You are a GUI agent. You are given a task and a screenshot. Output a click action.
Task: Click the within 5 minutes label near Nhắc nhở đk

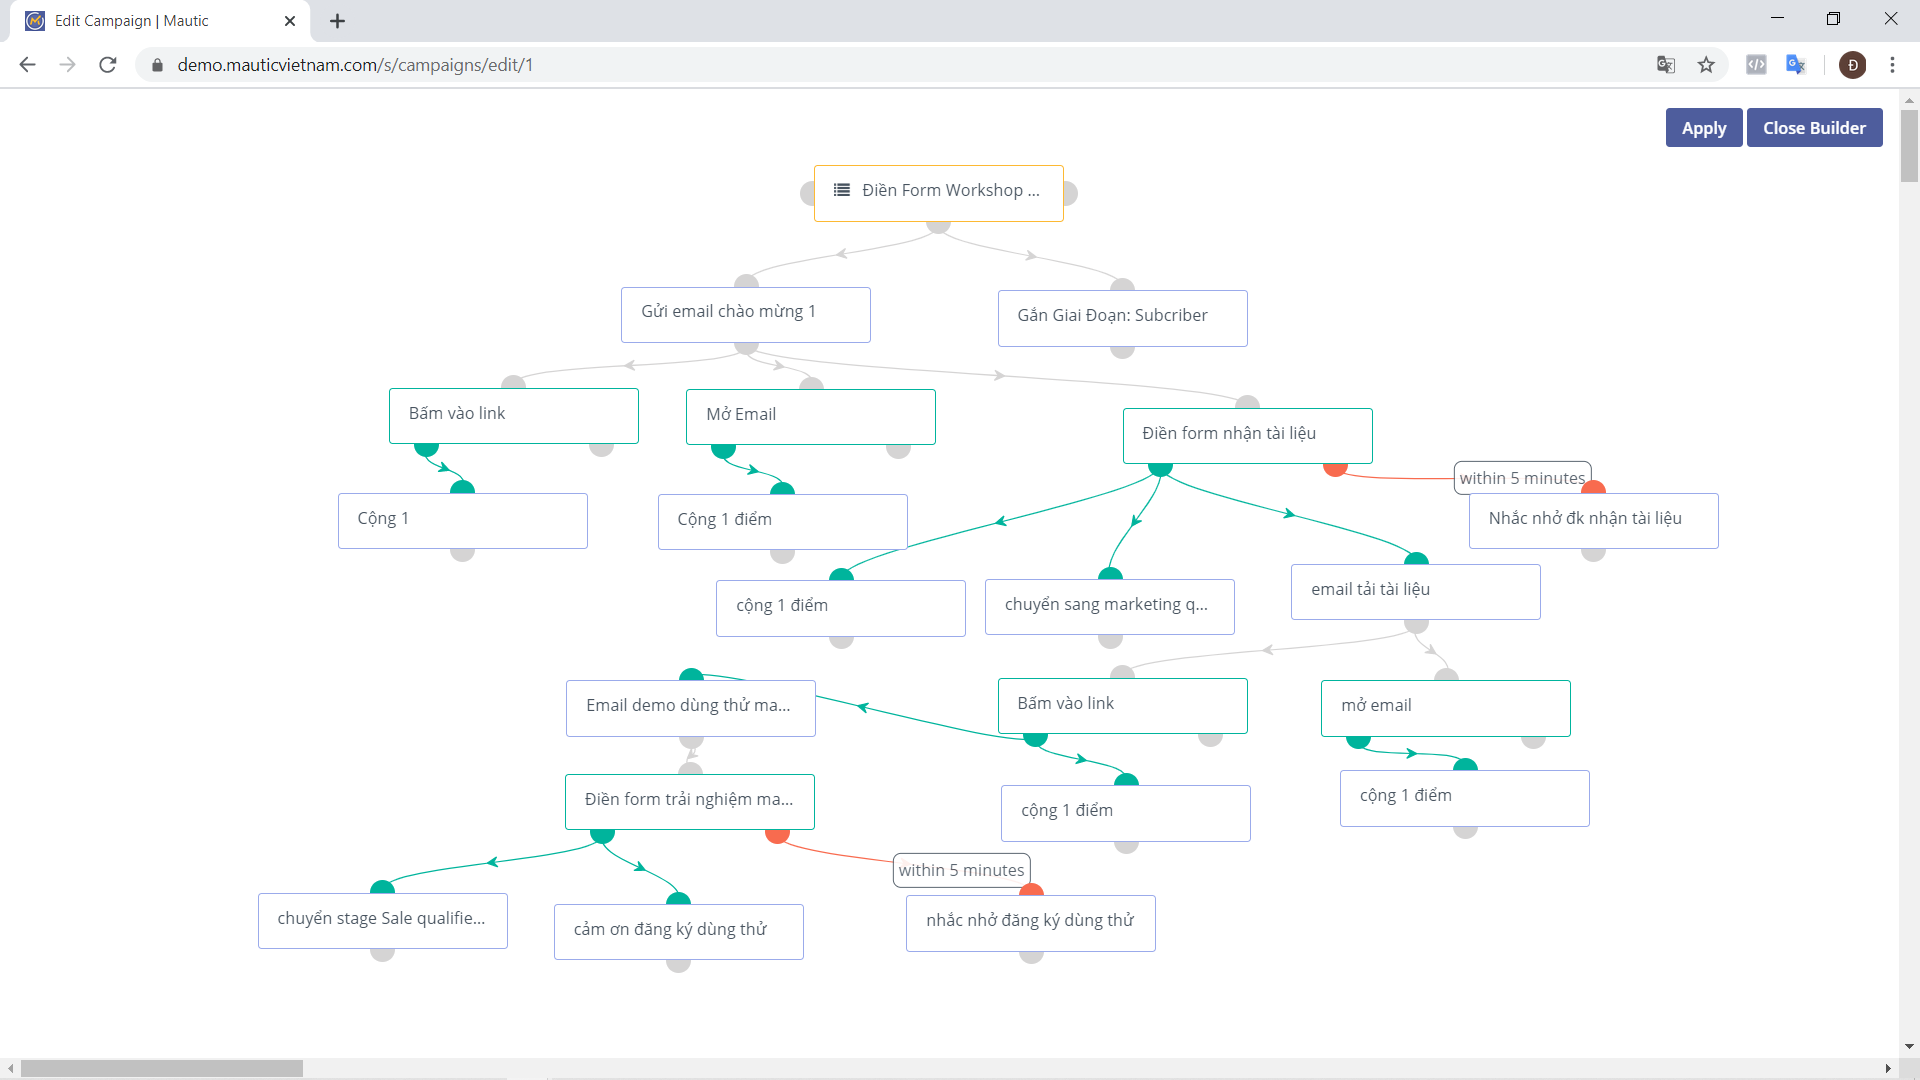pyautogui.click(x=1521, y=478)
